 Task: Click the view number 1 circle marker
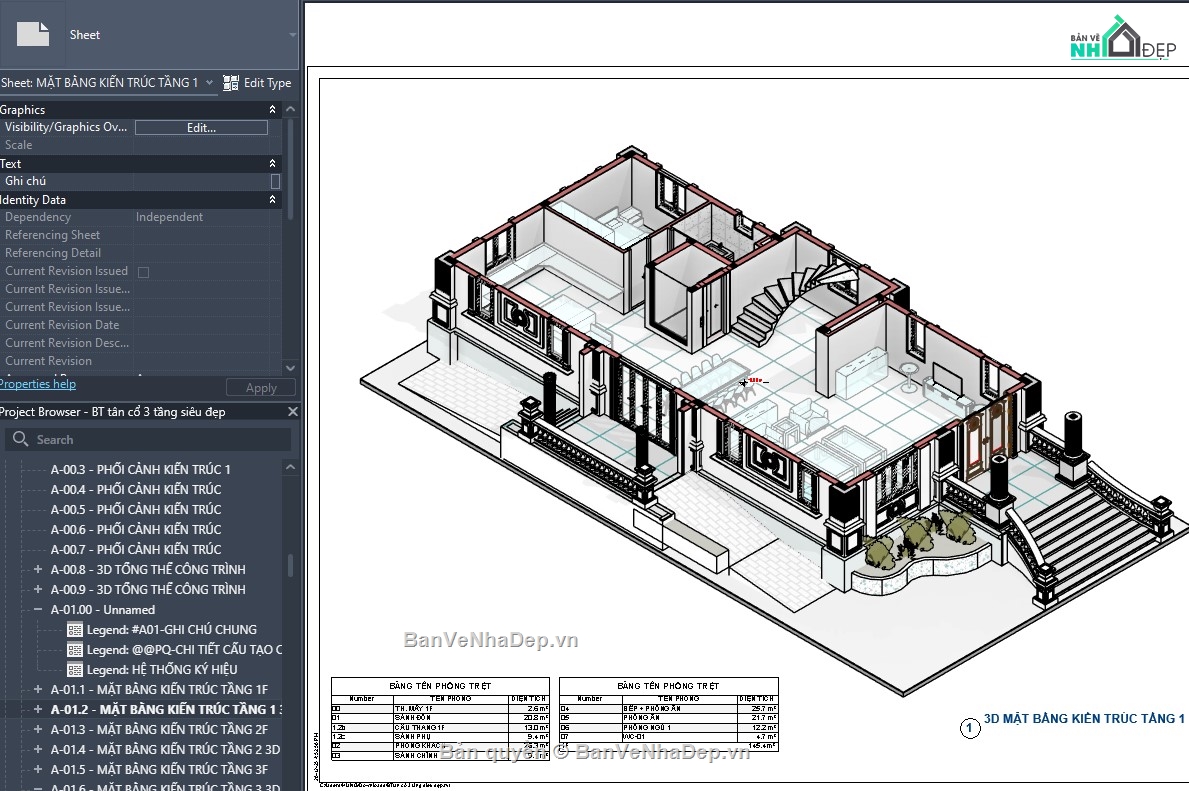coord(970,728)
